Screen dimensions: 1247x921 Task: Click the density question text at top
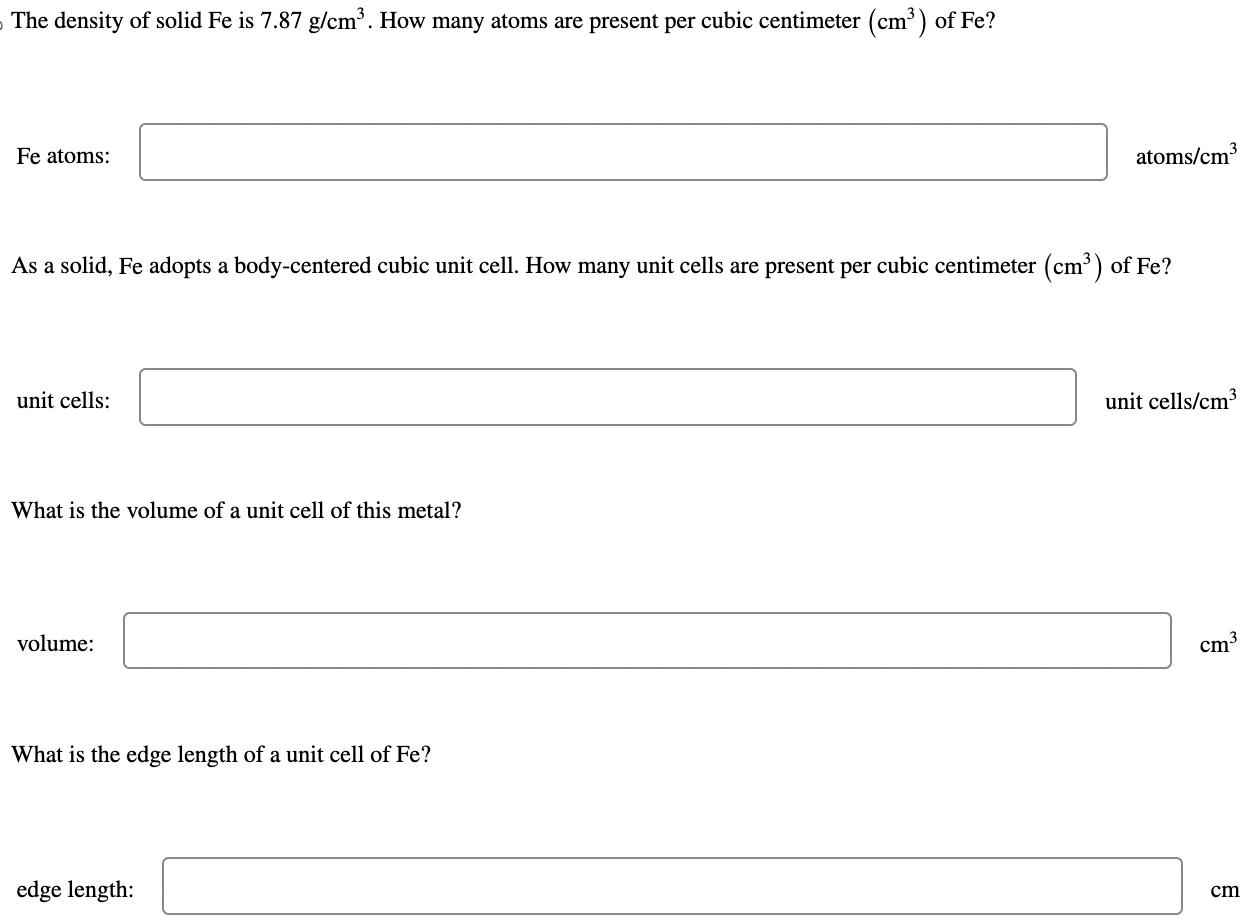click(x=500, y=20)
